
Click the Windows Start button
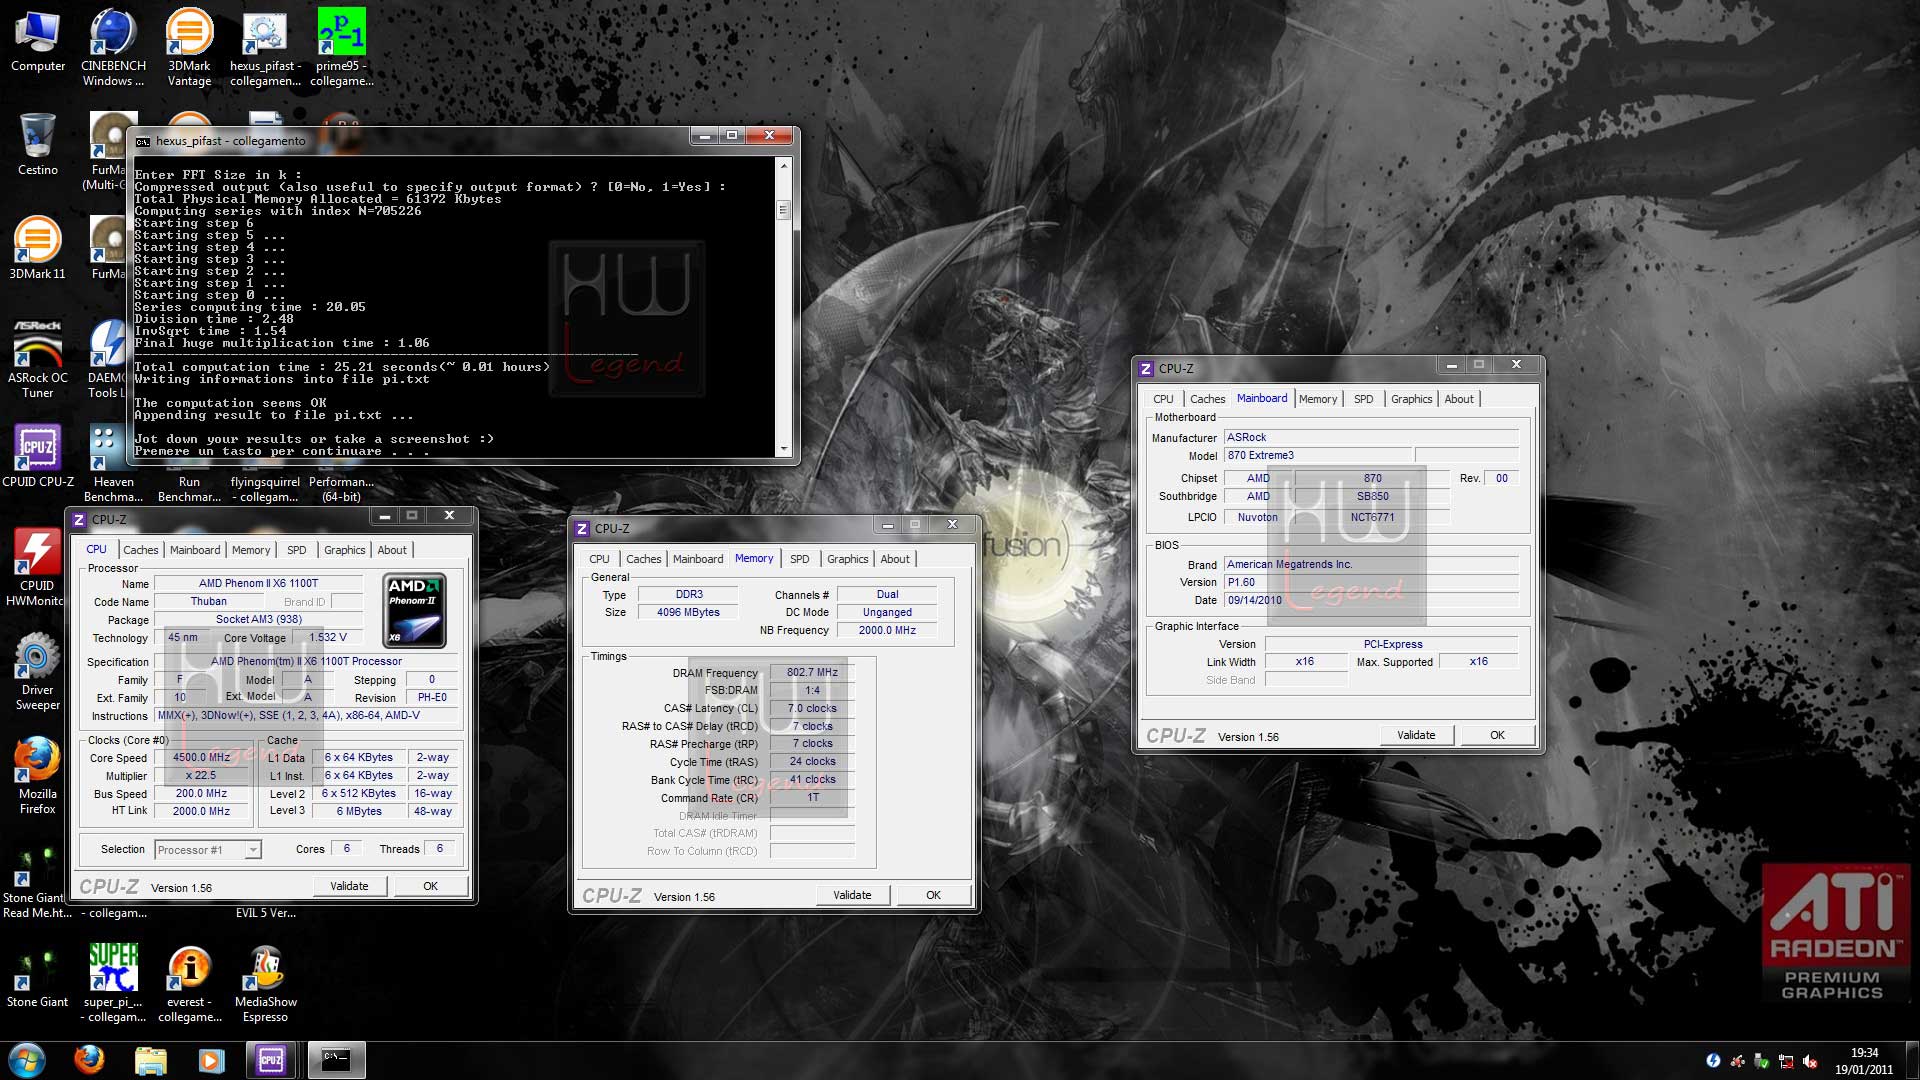[x=27, y=1060]
